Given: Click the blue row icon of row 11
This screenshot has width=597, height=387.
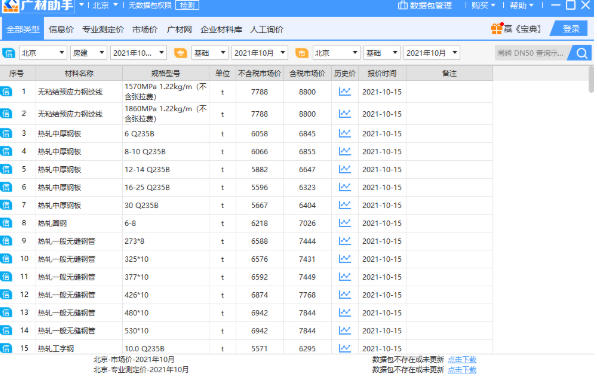Looking at the screenshot, I should tap(6, 277).
